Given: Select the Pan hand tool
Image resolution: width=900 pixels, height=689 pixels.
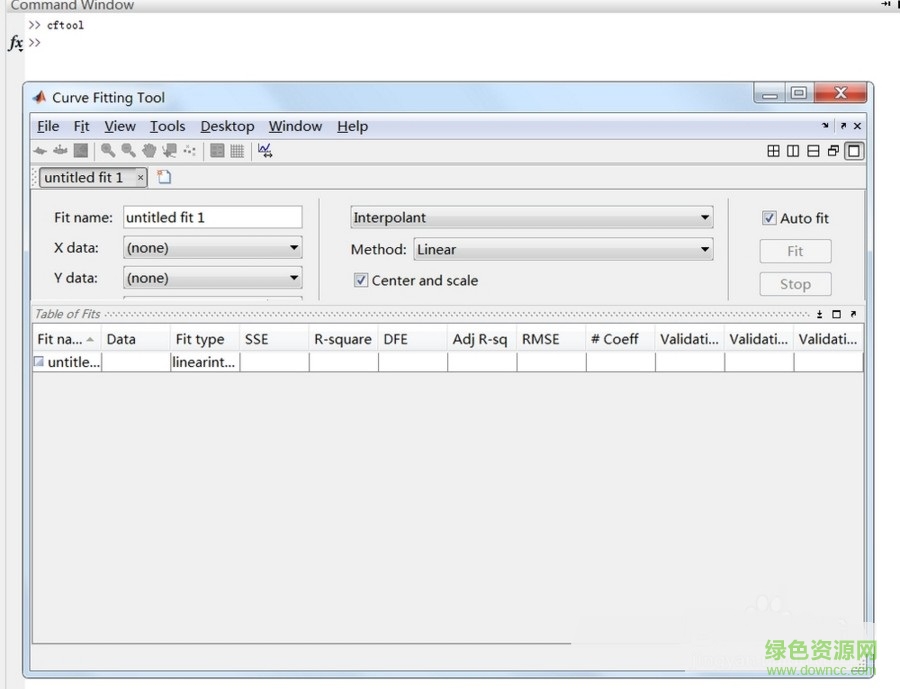Looking at the screenshot, I should click(x=149, y=151).
